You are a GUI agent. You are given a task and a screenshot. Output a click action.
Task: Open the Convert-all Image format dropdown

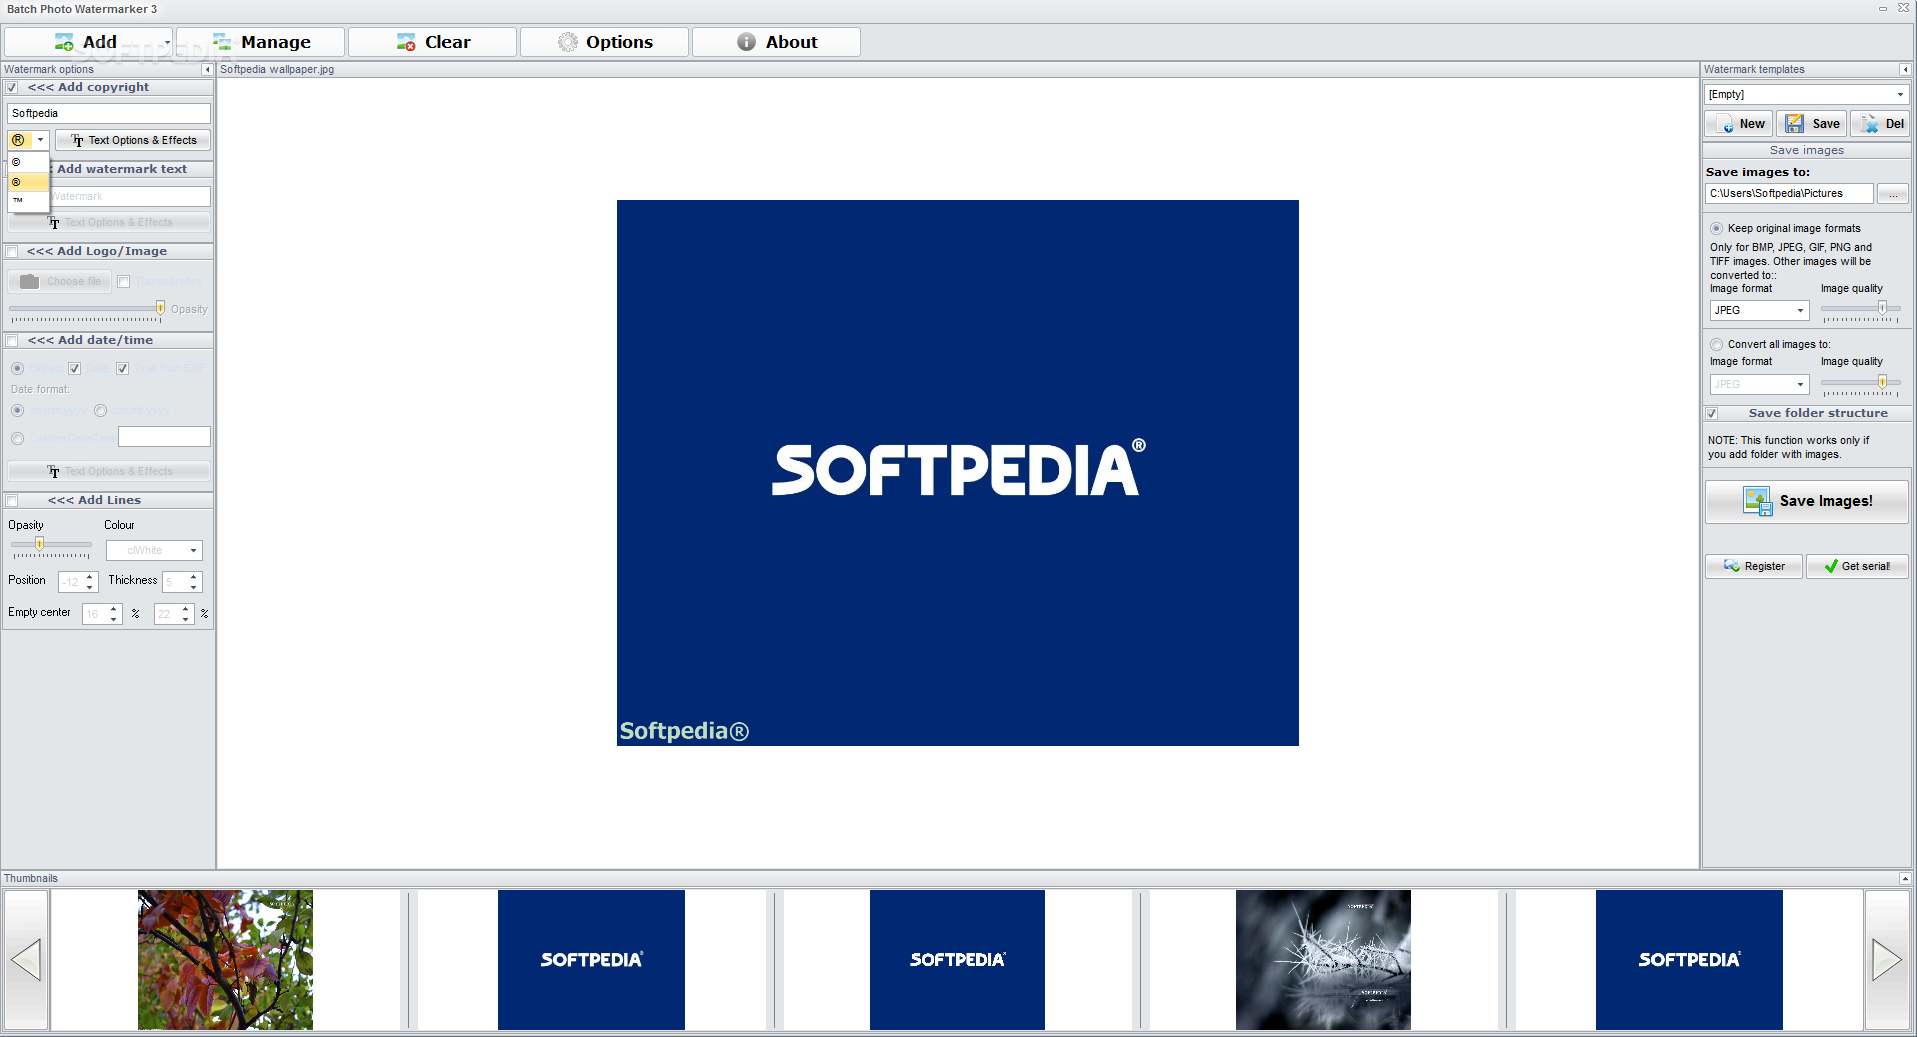pos(1759,385)
